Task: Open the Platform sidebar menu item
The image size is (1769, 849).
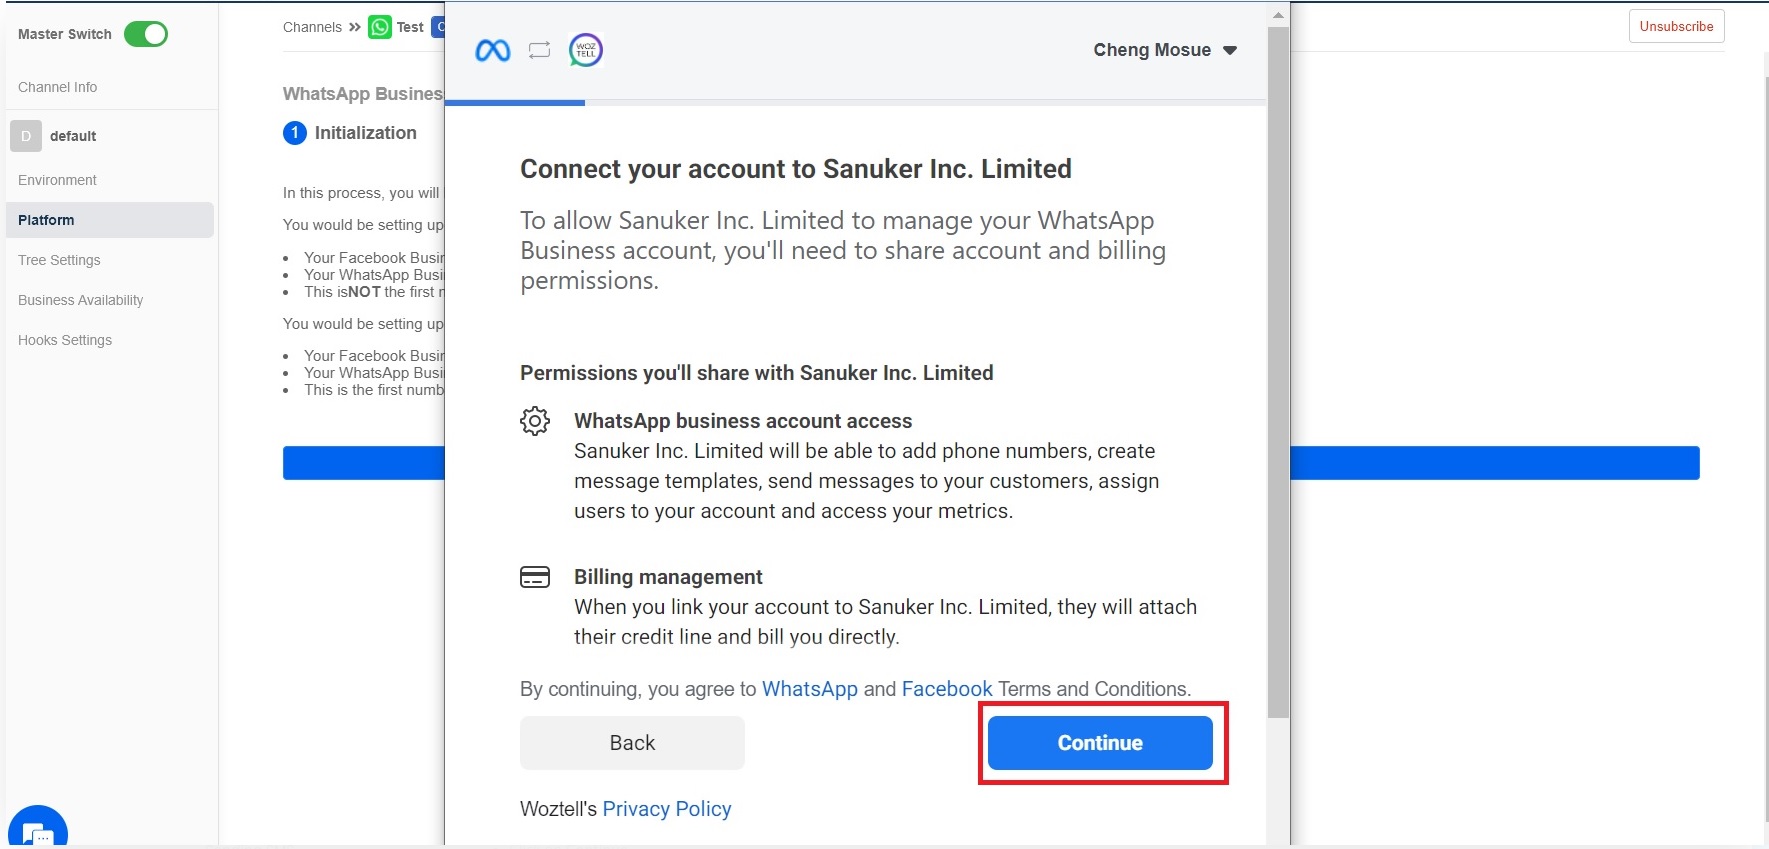Action: tap(46, 220)
